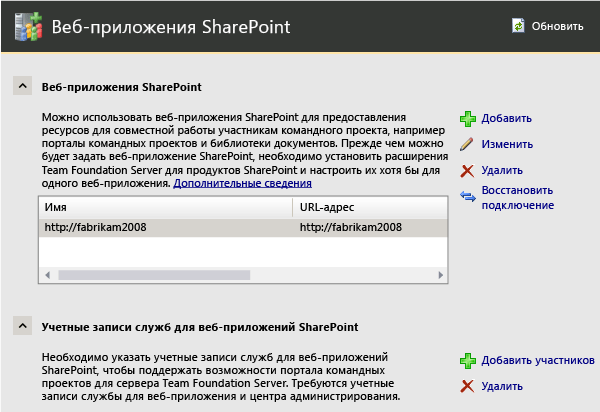Image resolution: width=600 pixels, height=412 pixels.
Task: Click the horizontal scrollbar left arrow
Action: 47,275
